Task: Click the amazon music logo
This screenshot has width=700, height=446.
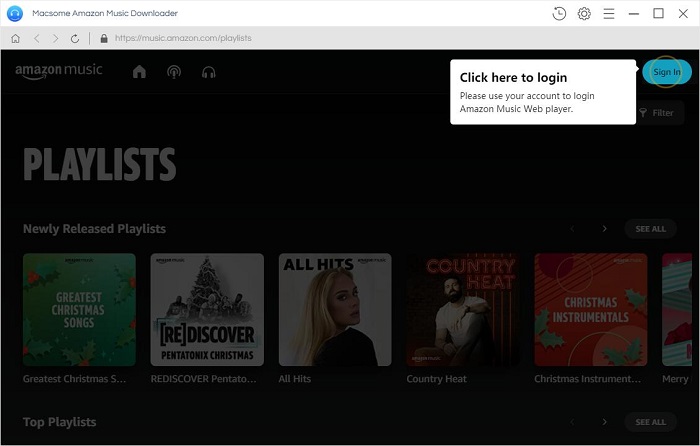Action: [59, 71]
